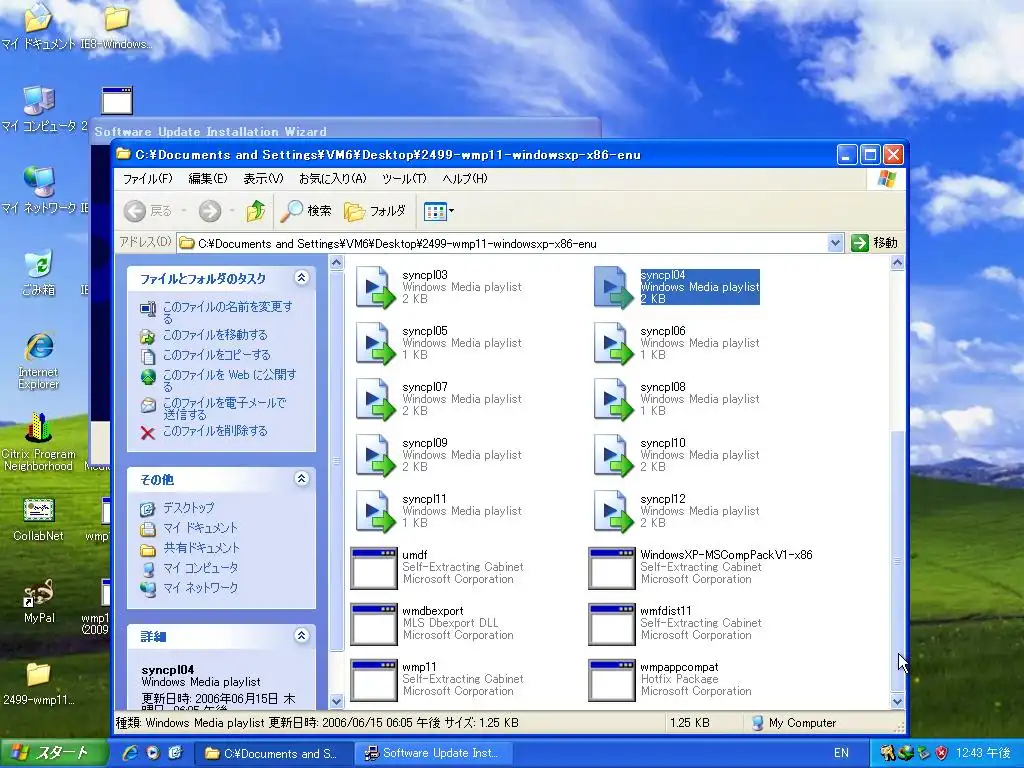Select the syncpl10 playlist file icon
This screenshot has width=1024, height=768.
[x=613, y=455]
